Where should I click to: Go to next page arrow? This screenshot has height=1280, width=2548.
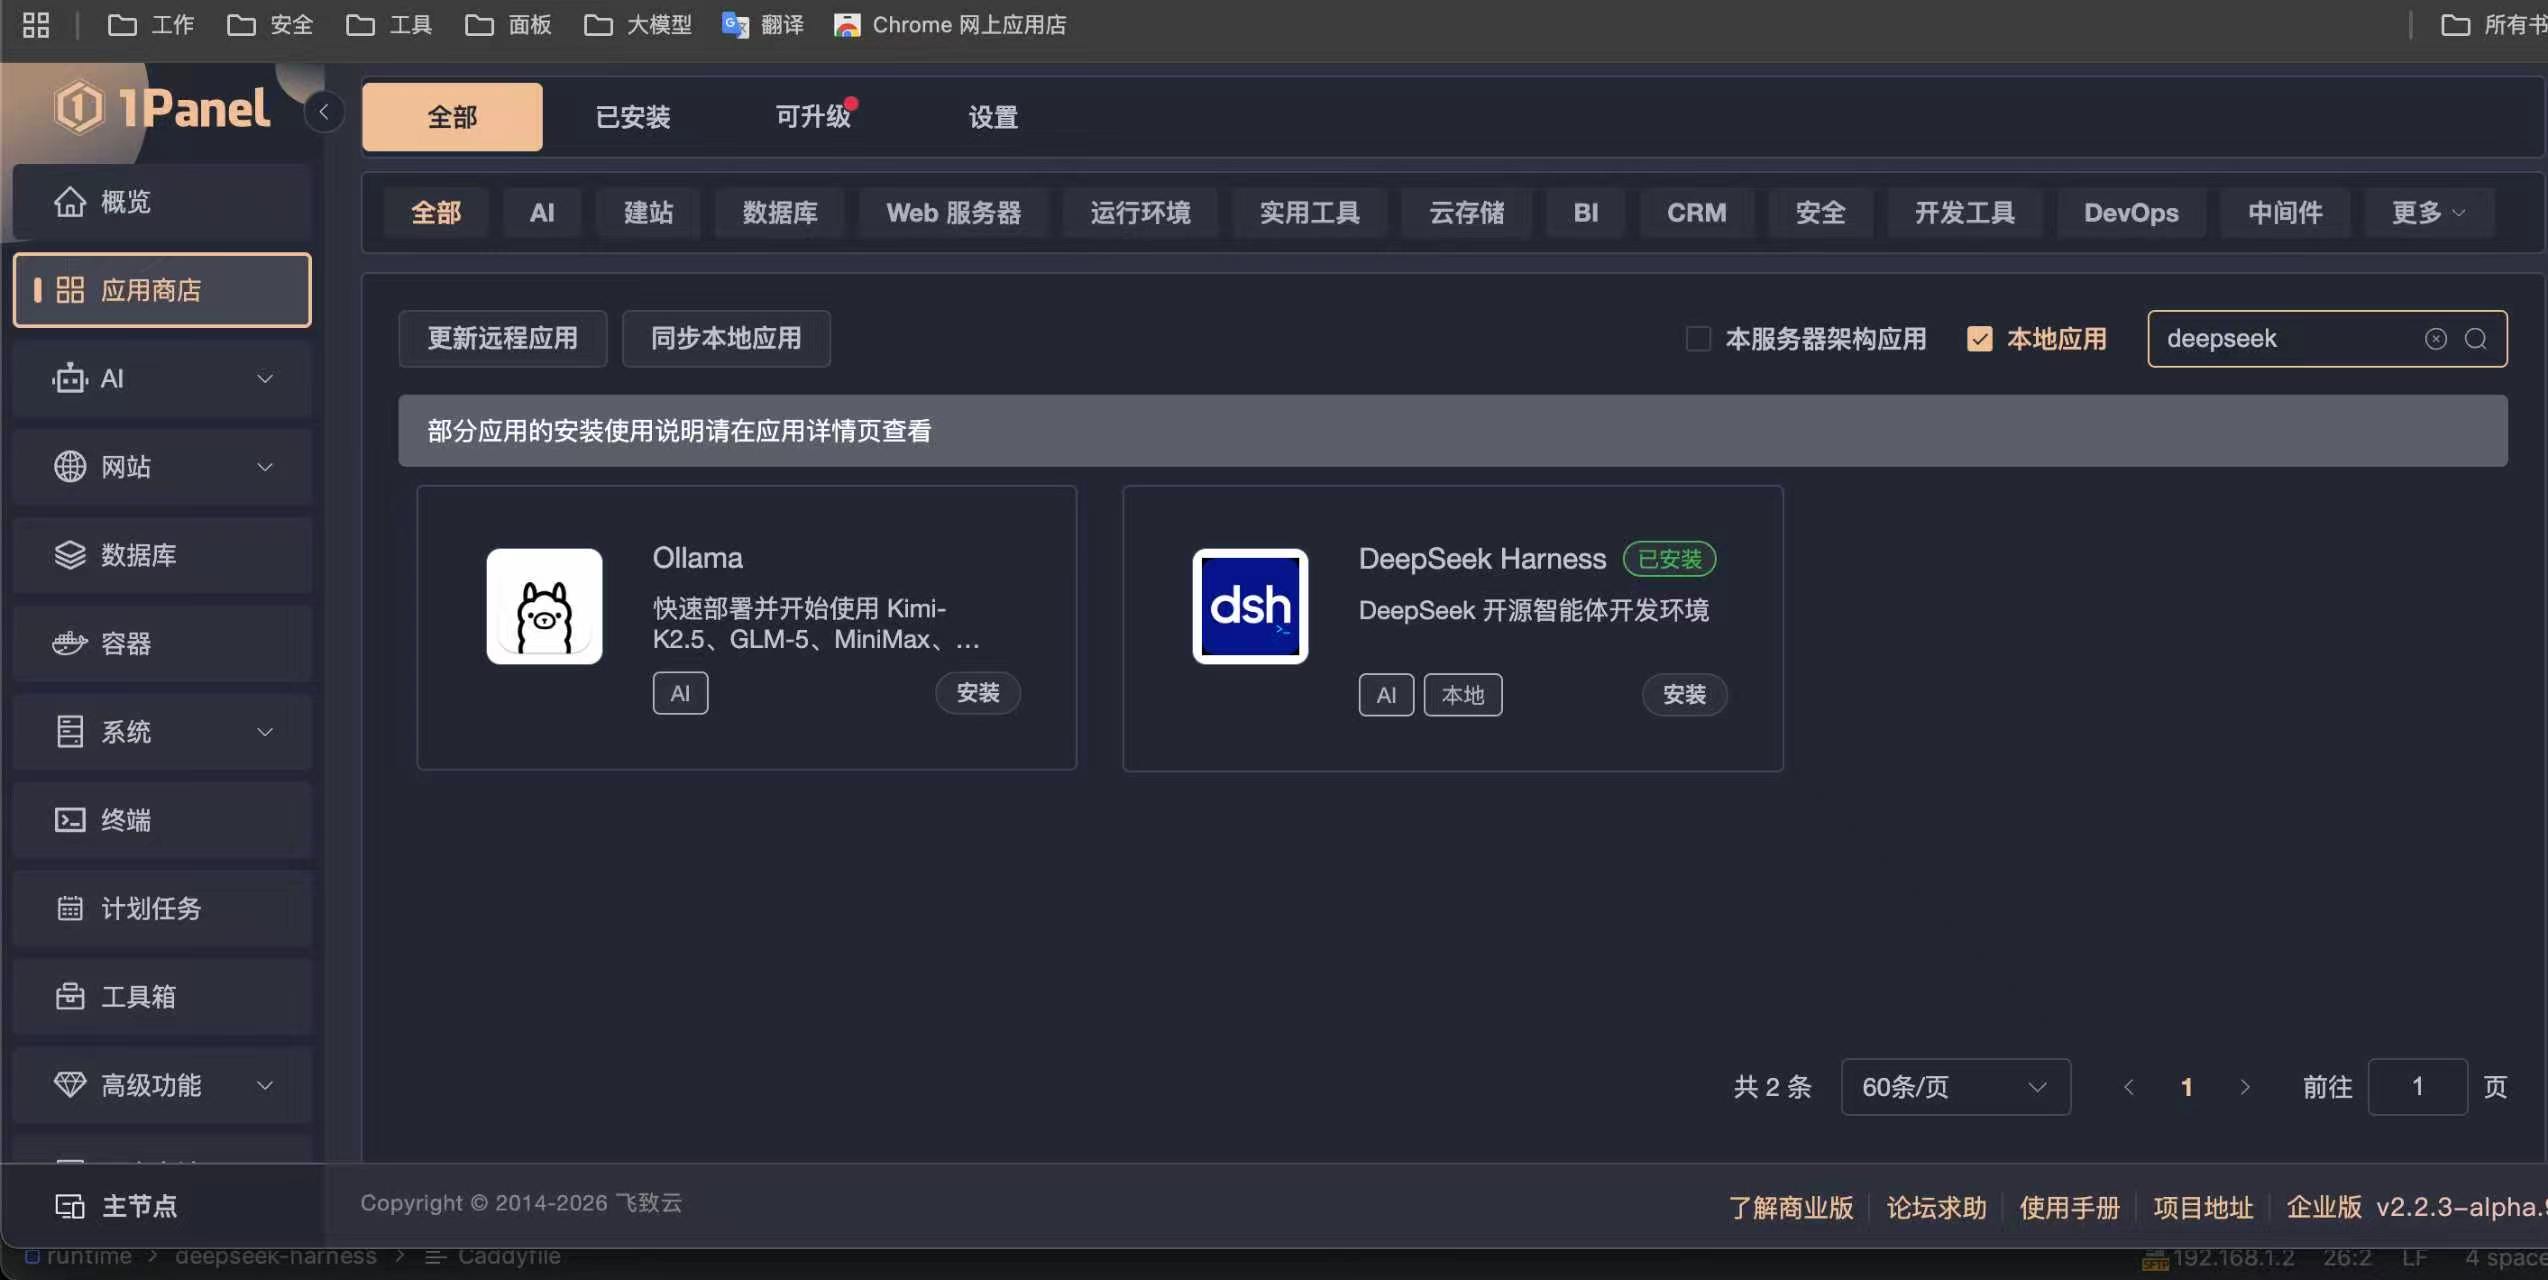click(x=2245, y=1087)
